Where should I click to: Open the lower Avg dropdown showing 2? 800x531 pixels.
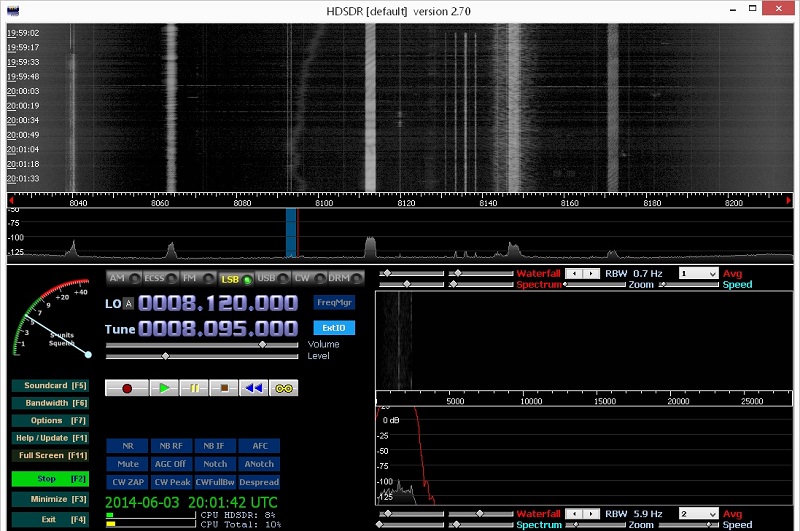tap(698, 514)
